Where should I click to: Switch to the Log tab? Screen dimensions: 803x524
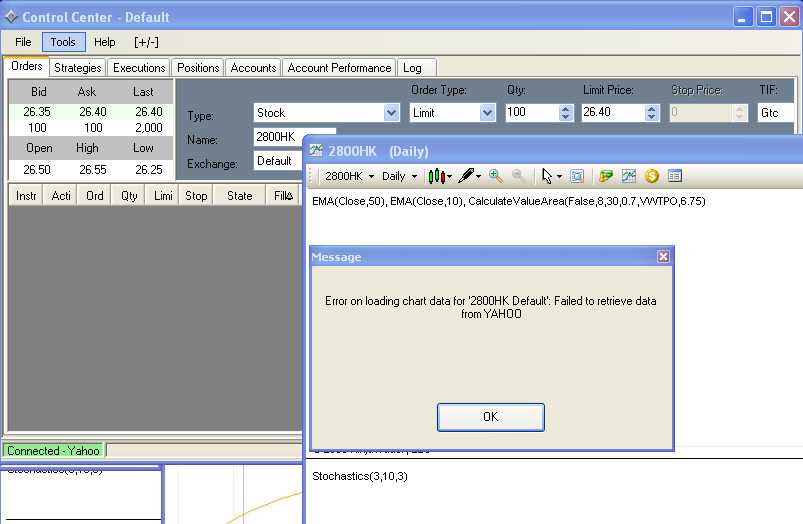point(416,68)
